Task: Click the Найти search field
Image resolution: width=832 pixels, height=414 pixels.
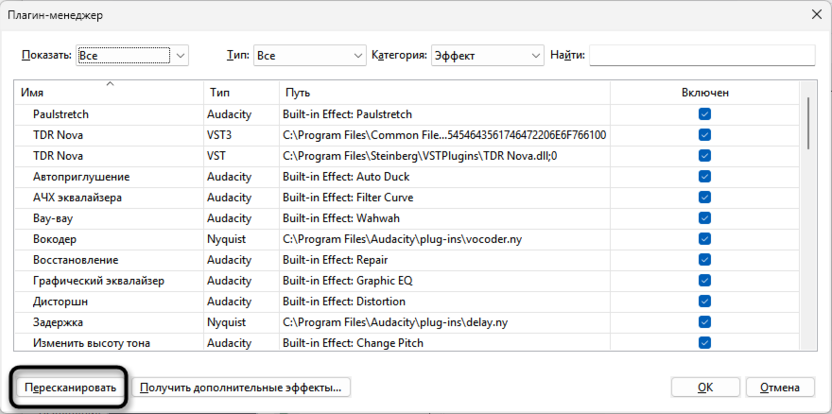Action: pos(702,55)
